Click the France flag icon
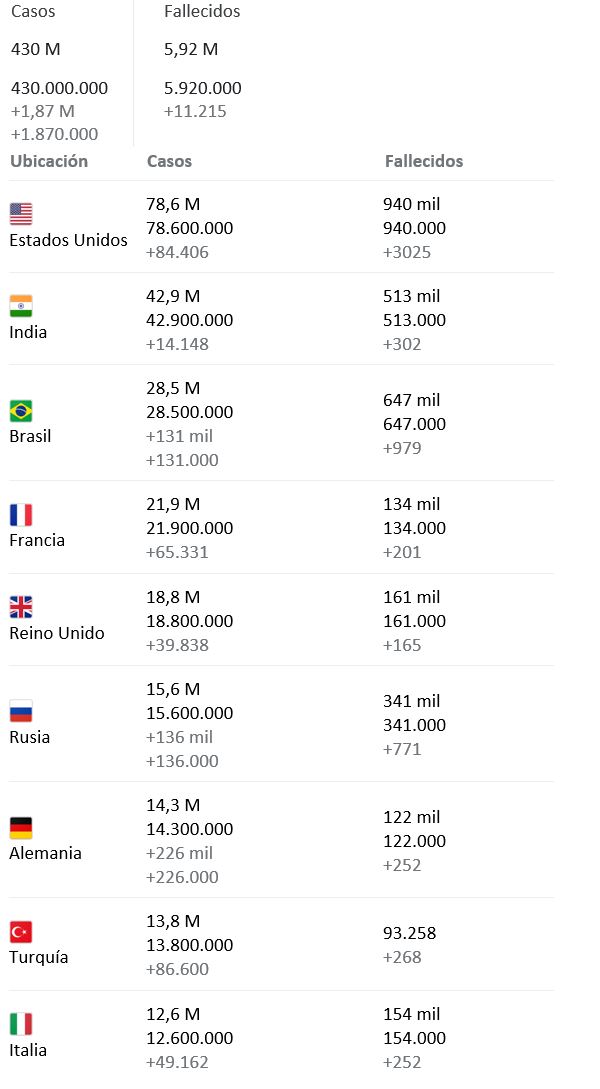Screen dimensions: 600x1089 [21, 514]
